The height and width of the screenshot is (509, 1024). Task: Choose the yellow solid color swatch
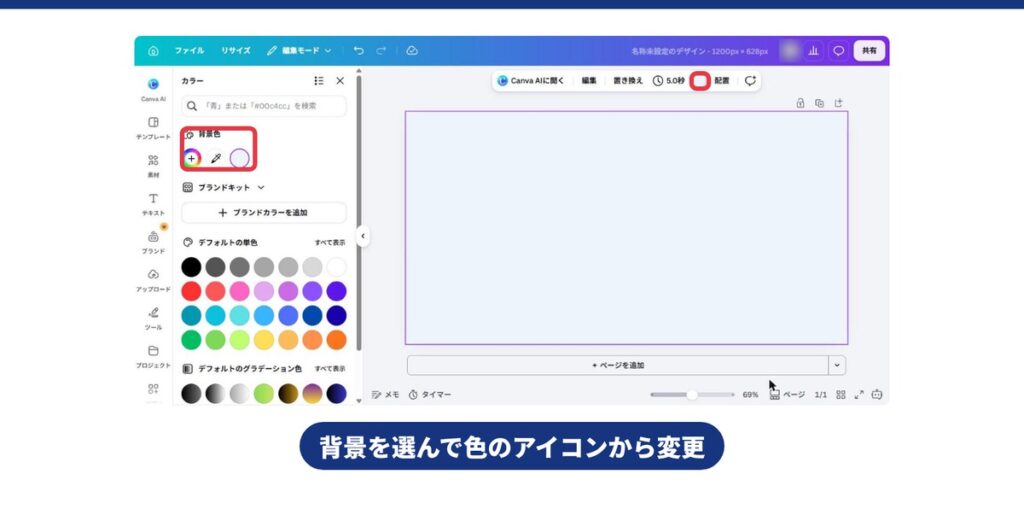tap(264, 340)
